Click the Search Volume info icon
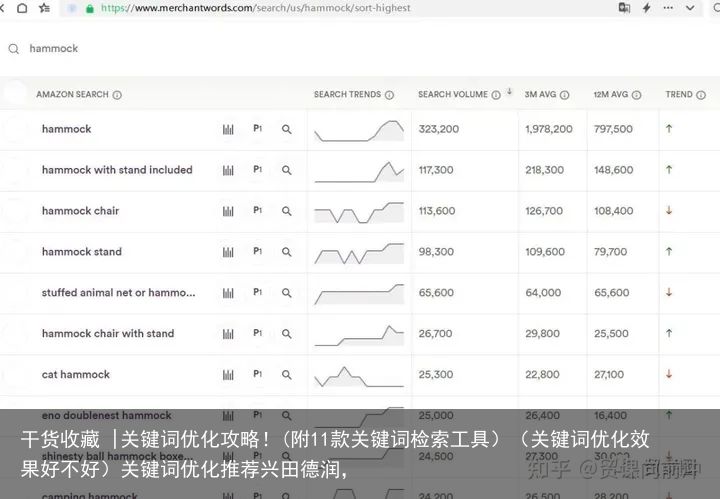The image size is (720, 499). click(496, 95)
